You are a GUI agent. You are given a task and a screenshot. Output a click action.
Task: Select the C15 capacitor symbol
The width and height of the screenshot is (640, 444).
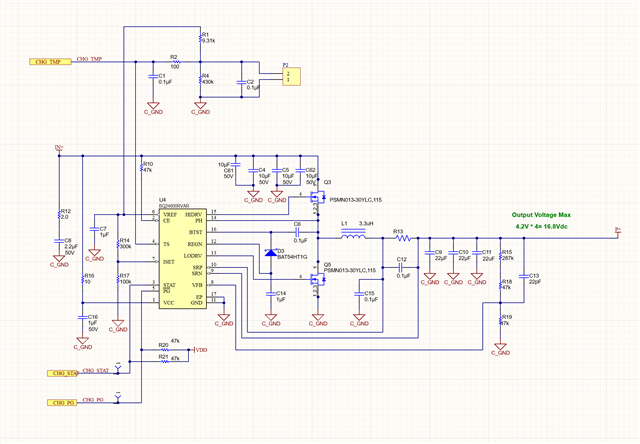click(359, 293)
